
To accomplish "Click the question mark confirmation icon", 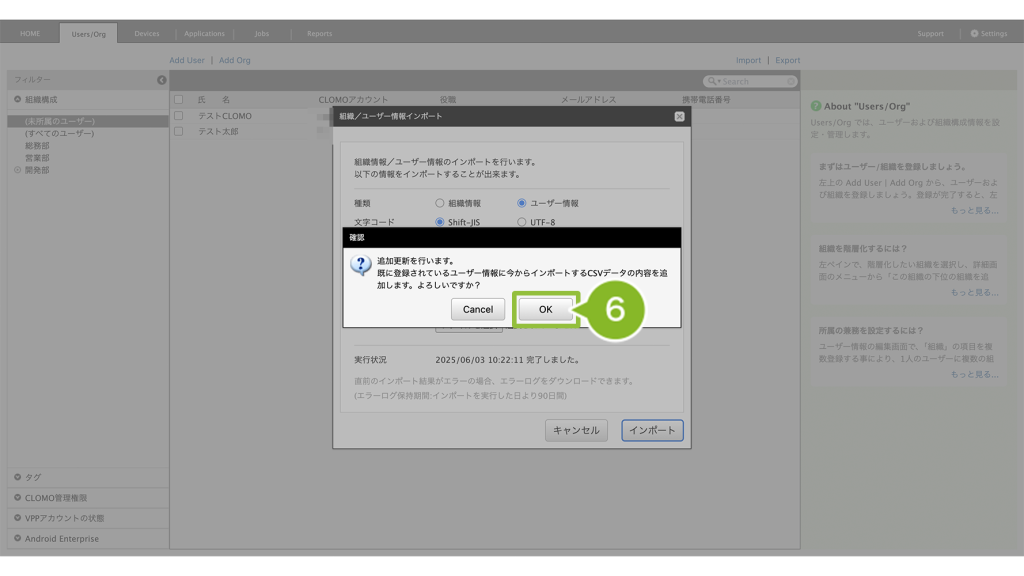I will (361, 265).
